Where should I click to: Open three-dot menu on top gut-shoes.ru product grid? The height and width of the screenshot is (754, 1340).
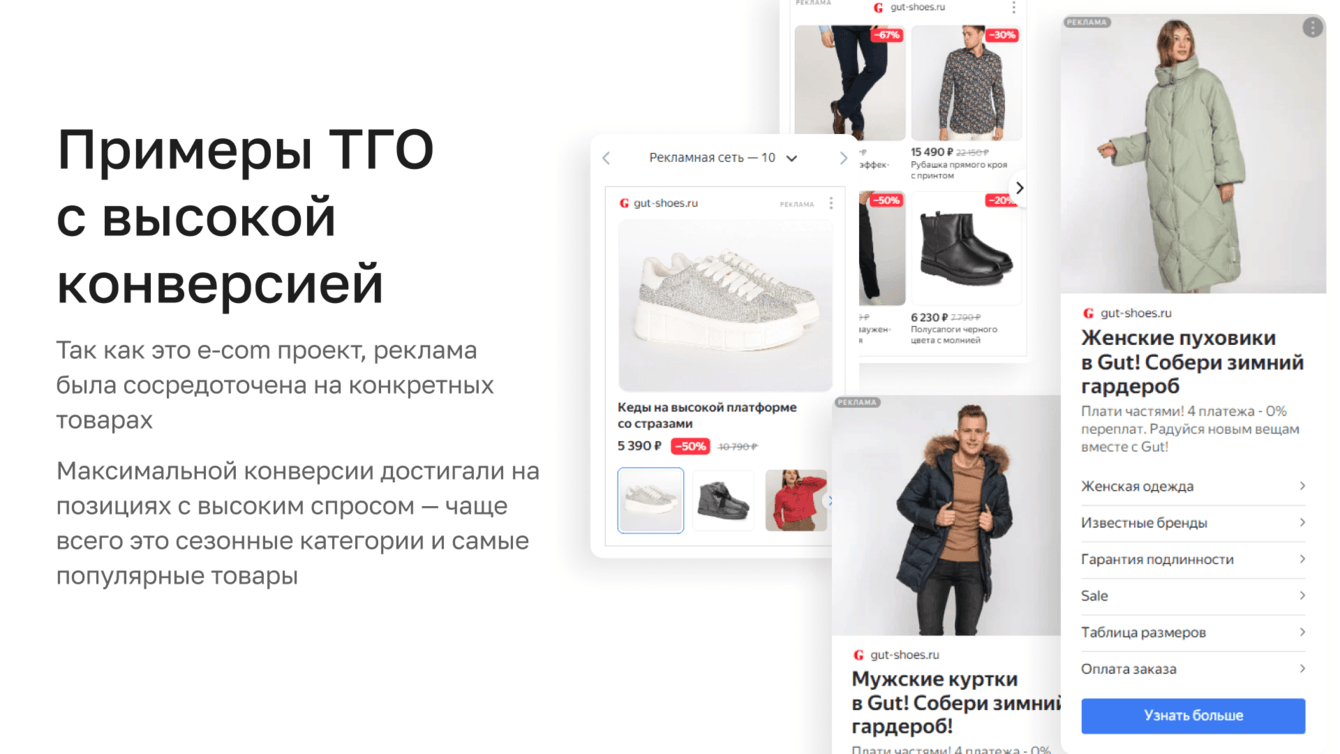point(1013,7)
